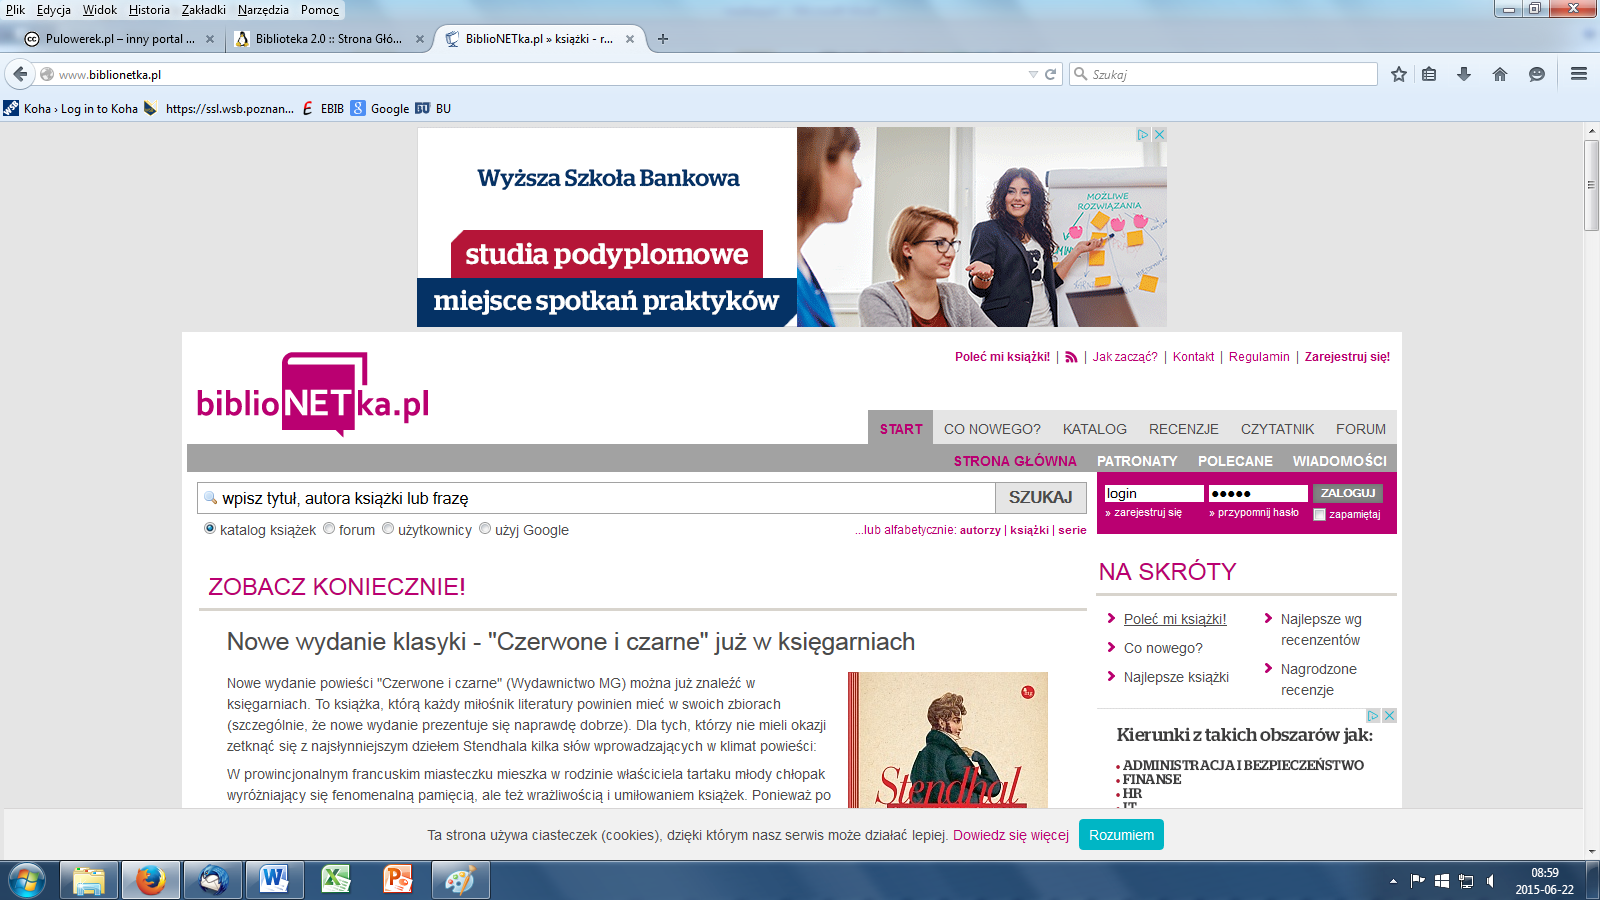Viewport: 1600px width, 900px height.
Task: Close the Pulowerek.pl tab
Action: pos(210,39)
